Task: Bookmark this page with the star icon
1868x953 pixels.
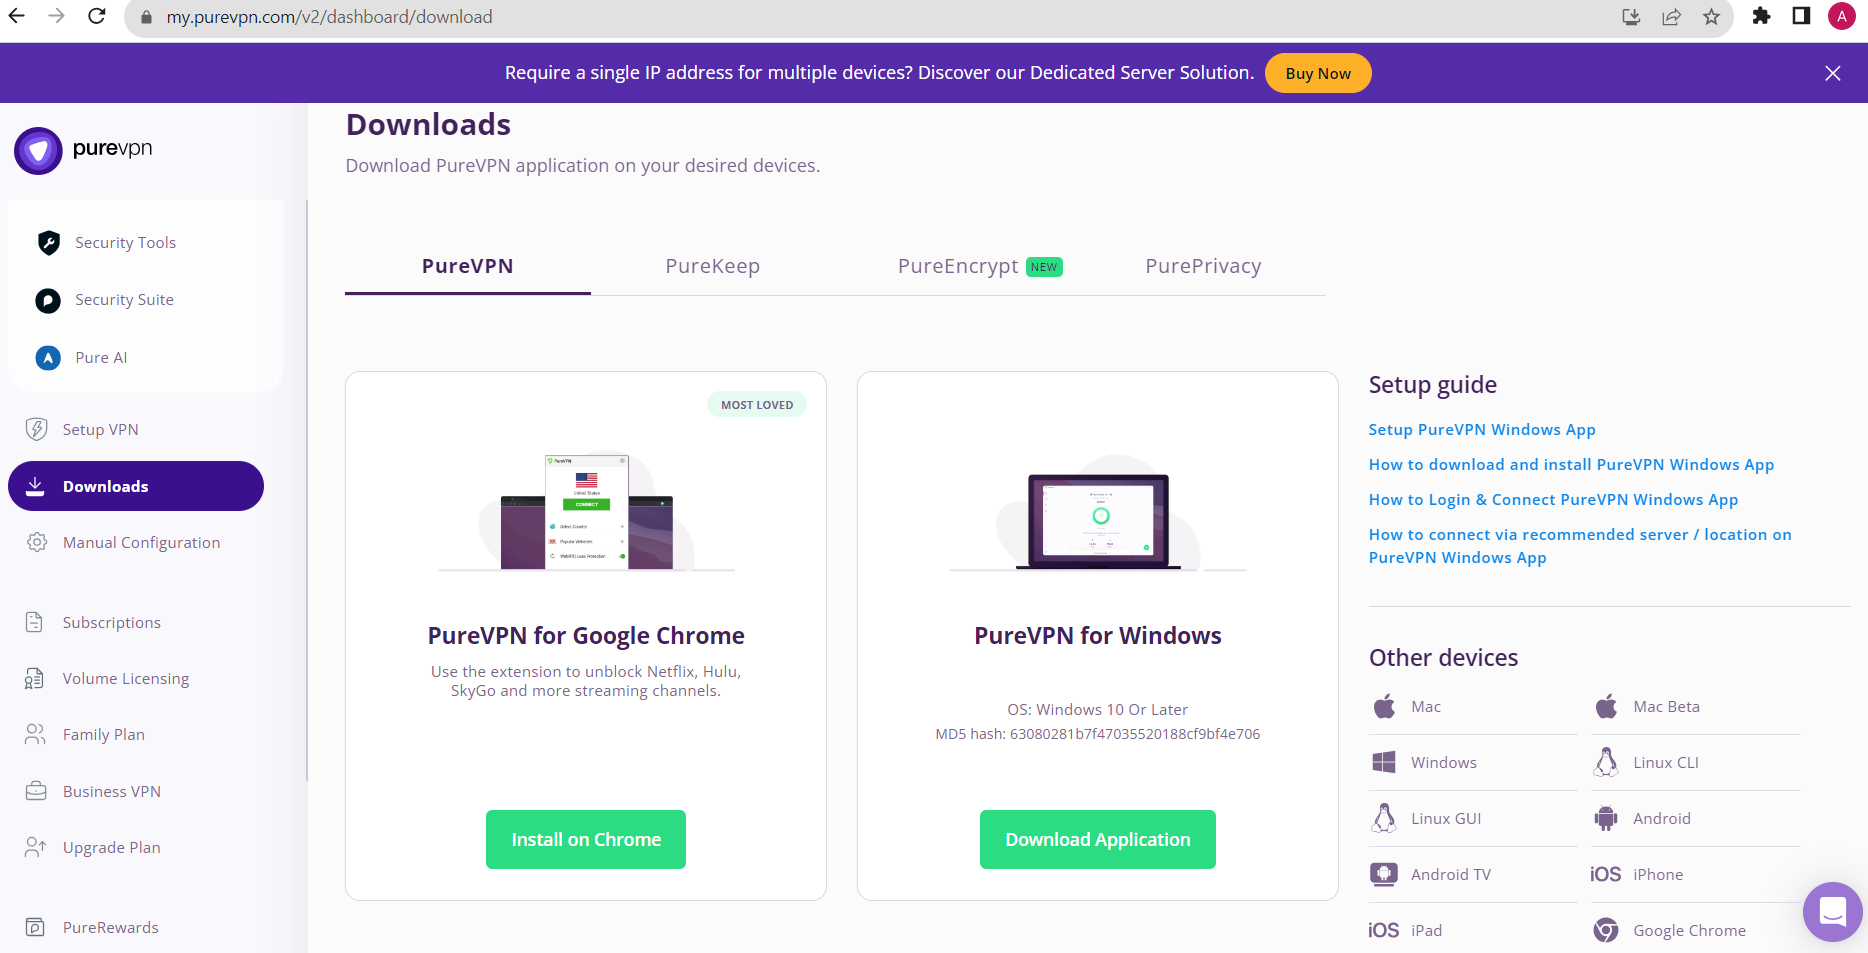Action: 1712,17
